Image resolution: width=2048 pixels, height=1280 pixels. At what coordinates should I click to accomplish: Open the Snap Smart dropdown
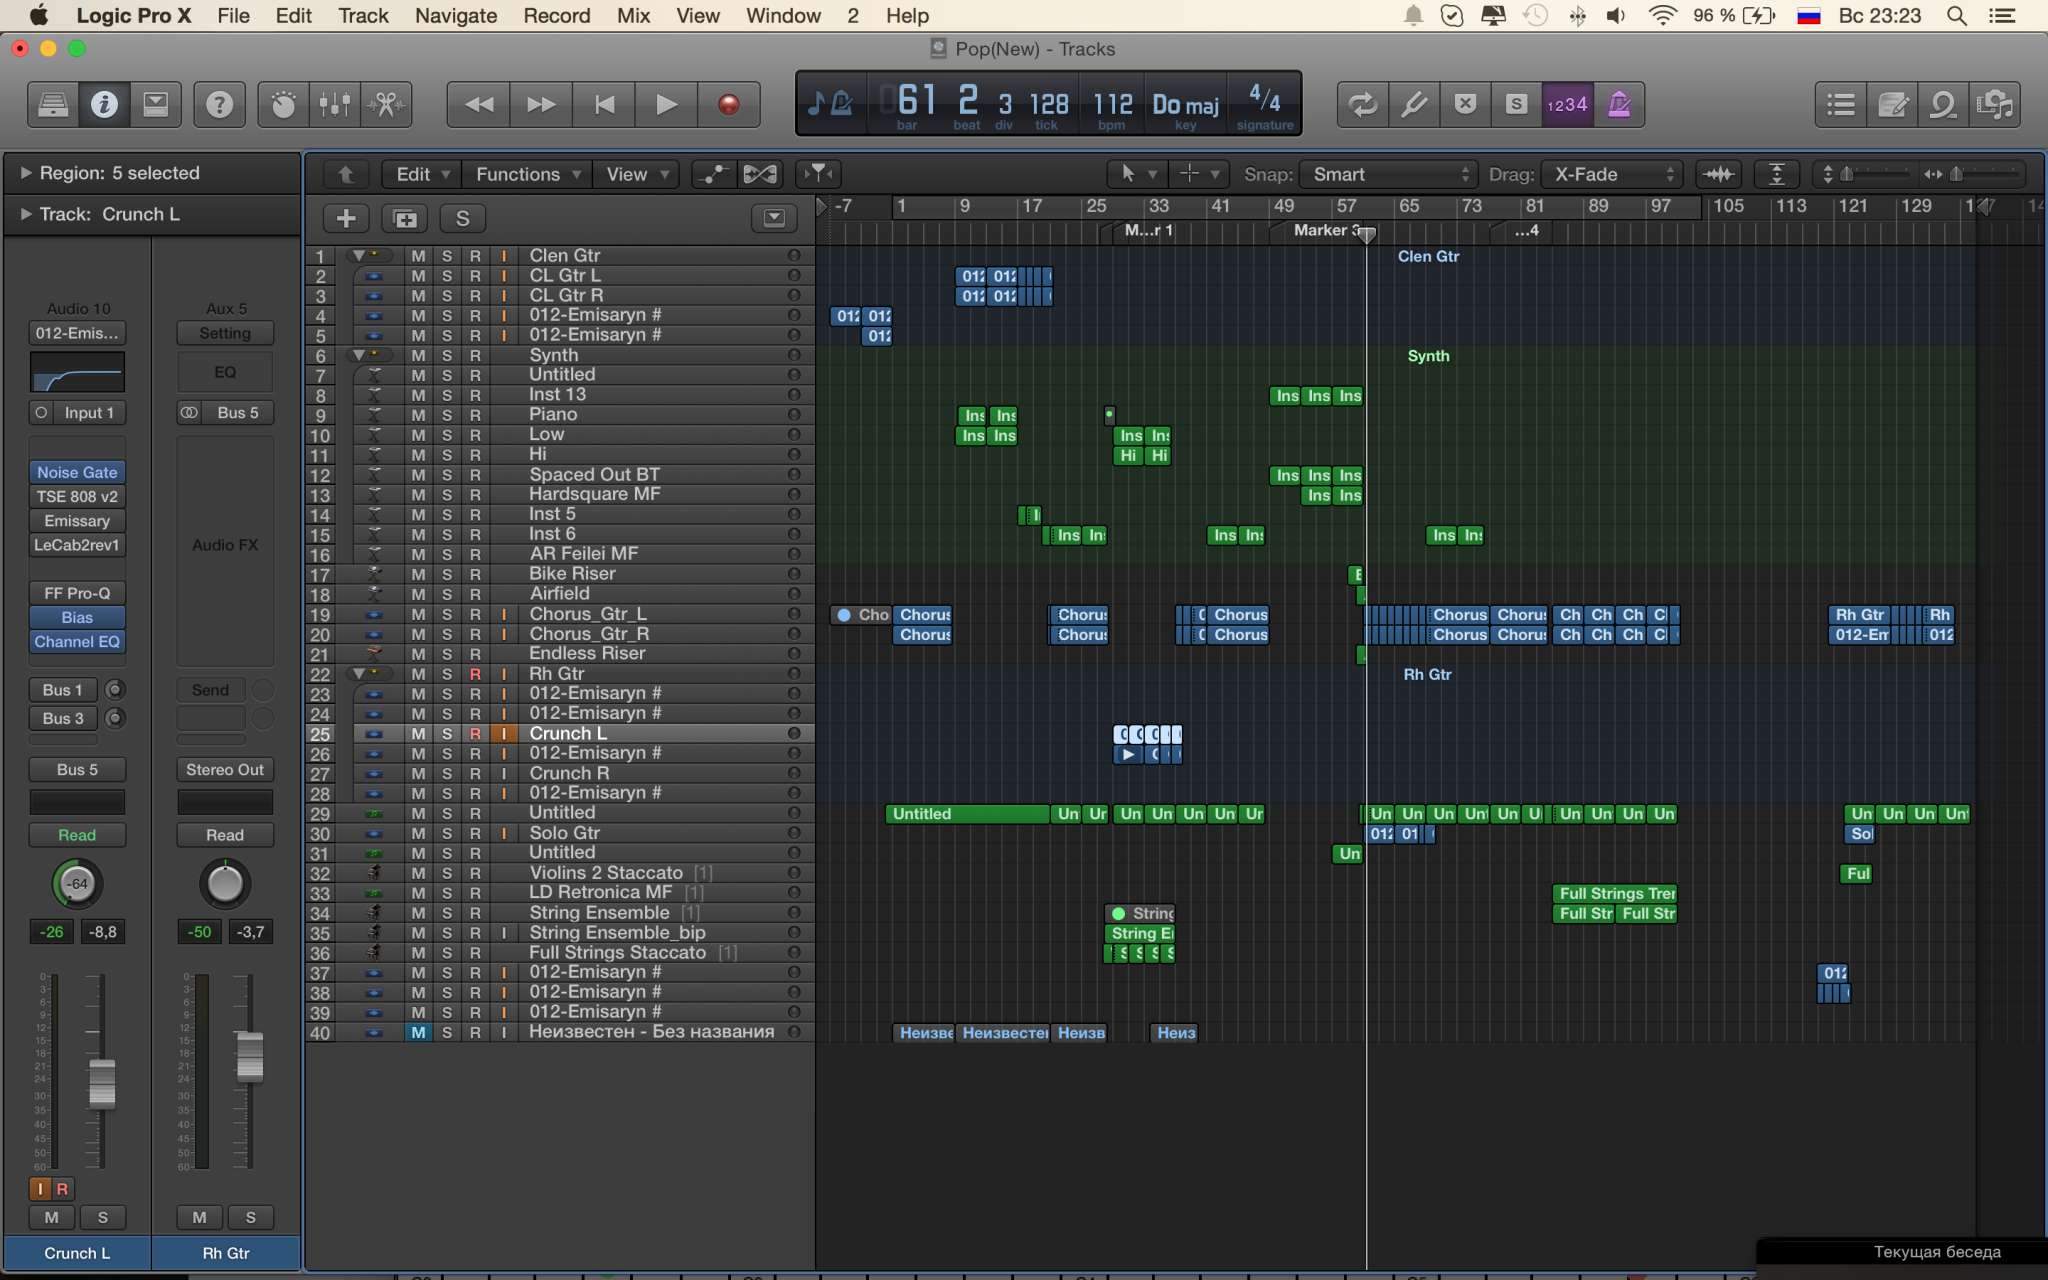(1390, 174)
